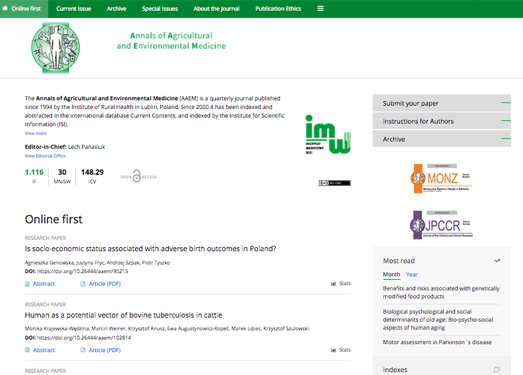The width and height of the screenshot is (523, 375).
Task: Click Stats chart icon for bovine tuberculosis paper
Action: click(x=333, y=350)
